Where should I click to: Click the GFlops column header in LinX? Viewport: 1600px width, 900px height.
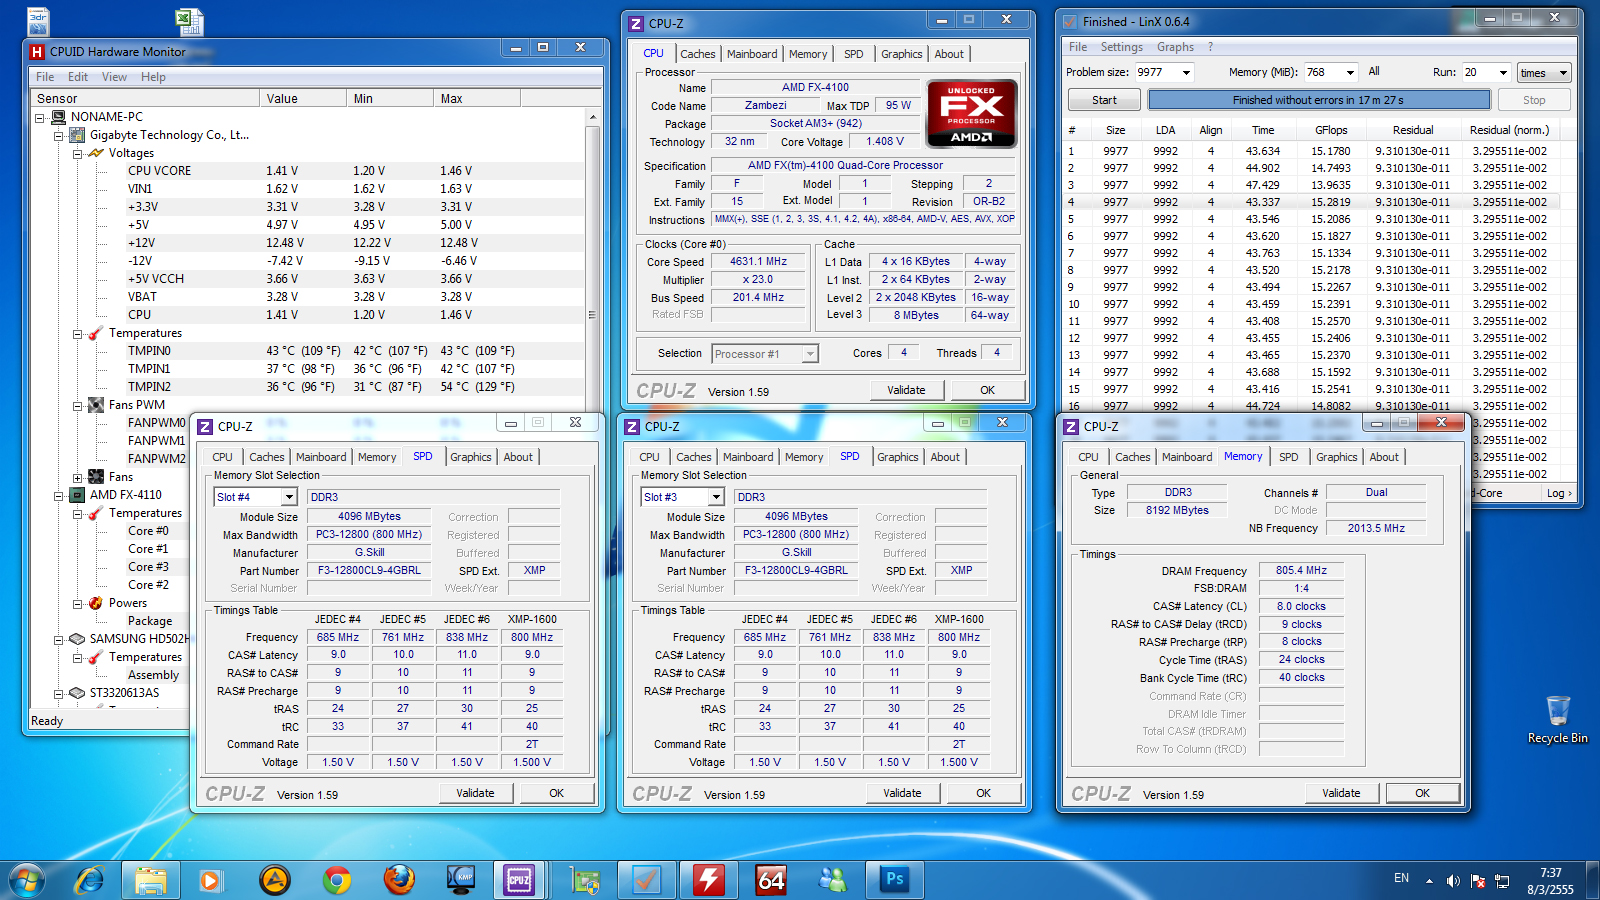click(1331, 130)
